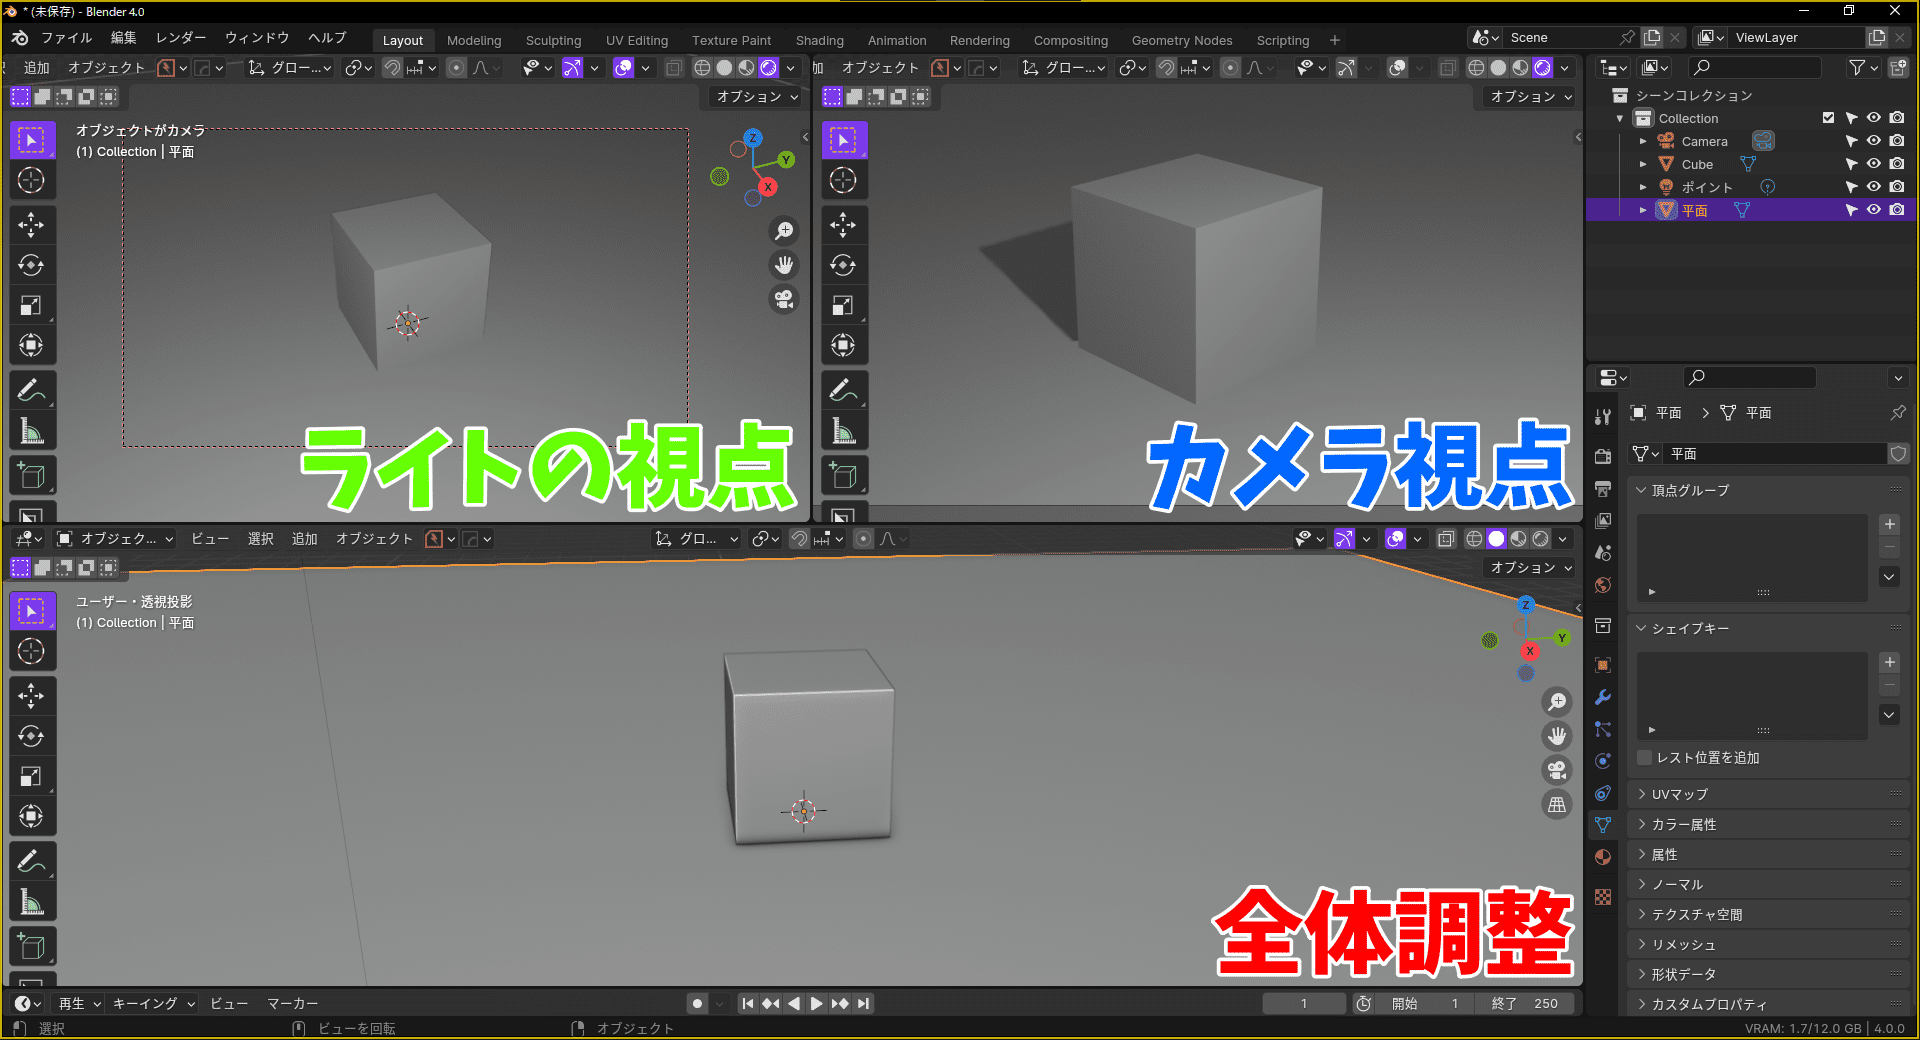Image resolution: width=1920 pixels, height=1040 pixels.
Task: Open the Output properties tab
Action: click(1603, 489)
